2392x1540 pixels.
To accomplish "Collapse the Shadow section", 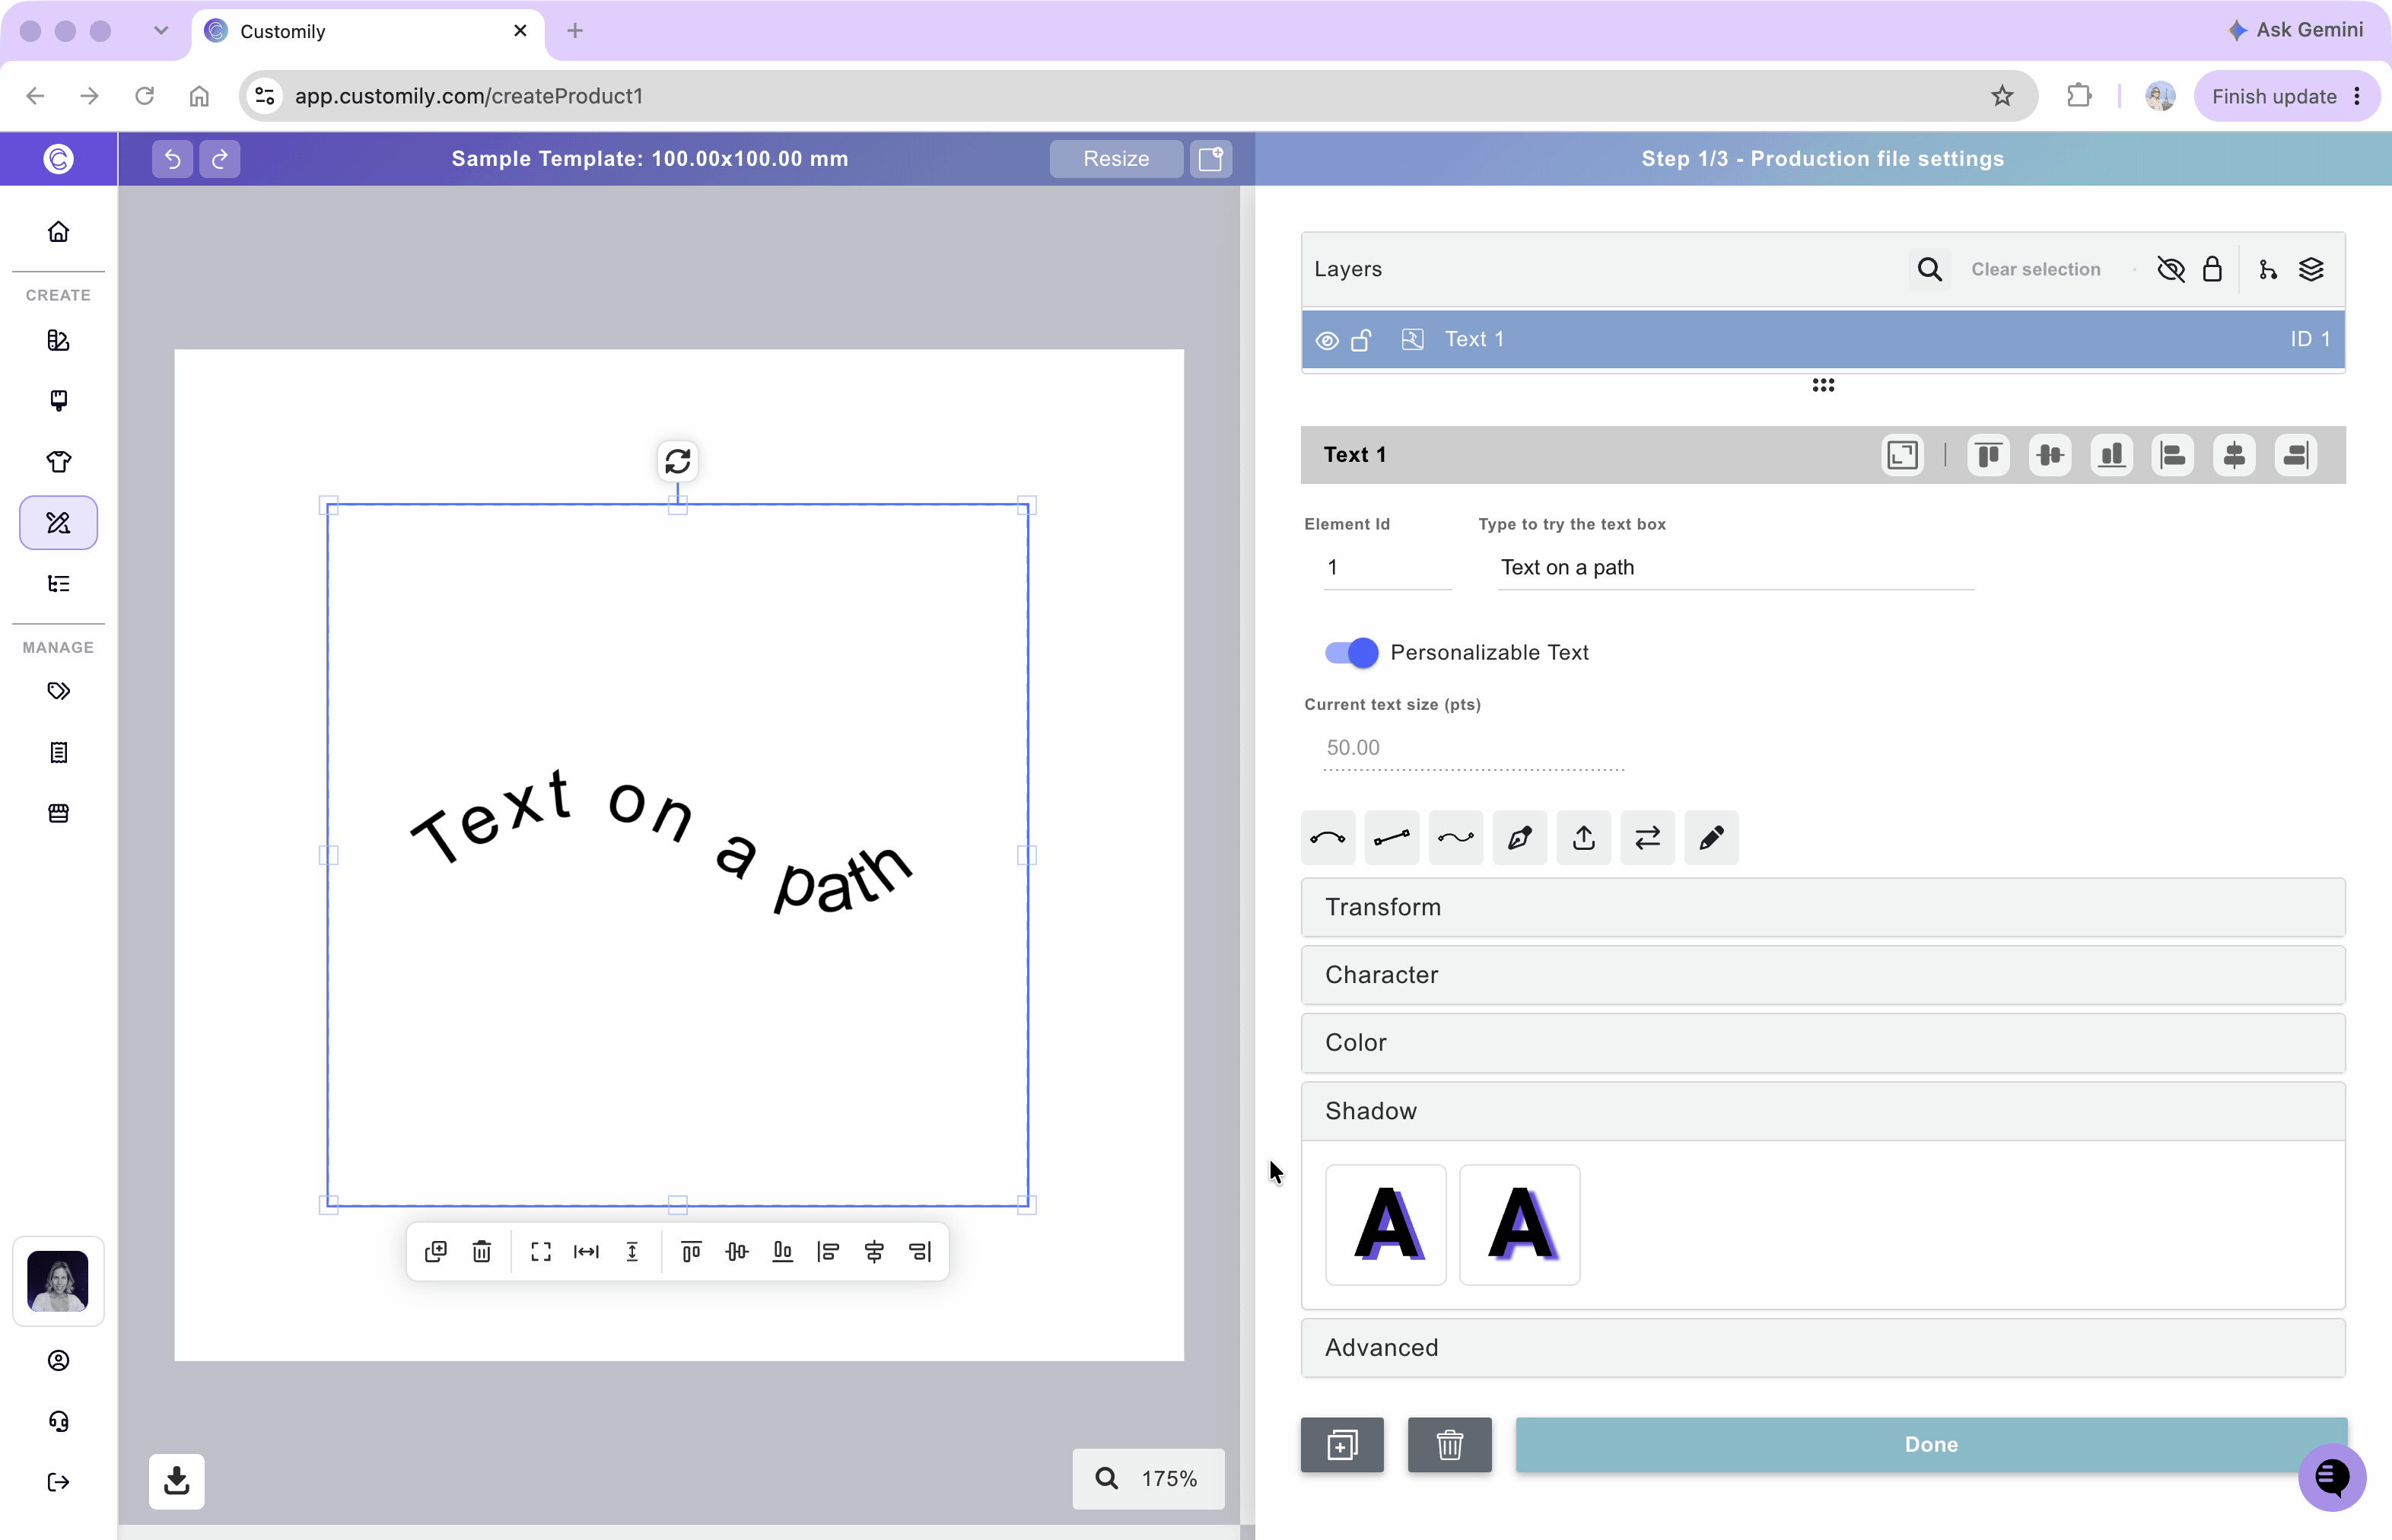I will click(x=1823, y=1111).
